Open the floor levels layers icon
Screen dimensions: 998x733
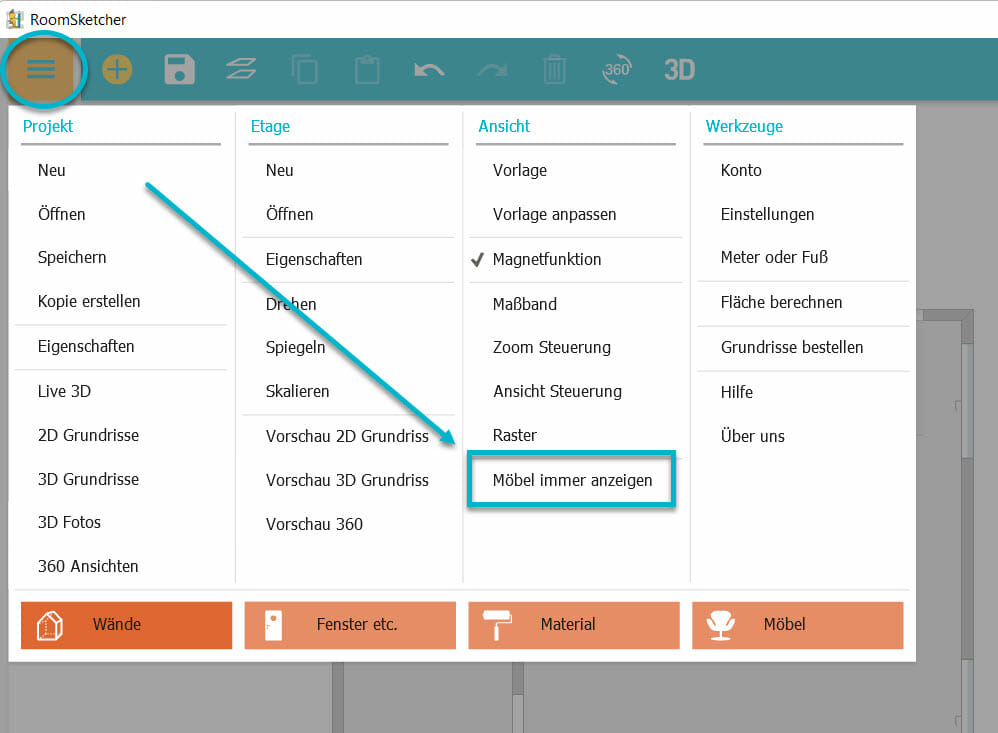pyautogui.click(x=241, y=69)
